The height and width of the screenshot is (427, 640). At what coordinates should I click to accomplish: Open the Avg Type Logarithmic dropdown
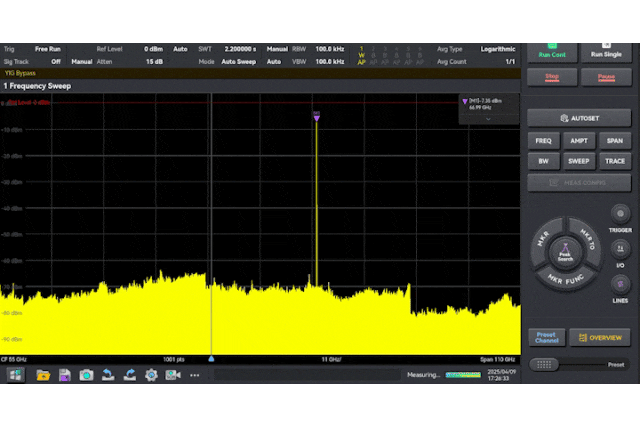pos(498,49)
